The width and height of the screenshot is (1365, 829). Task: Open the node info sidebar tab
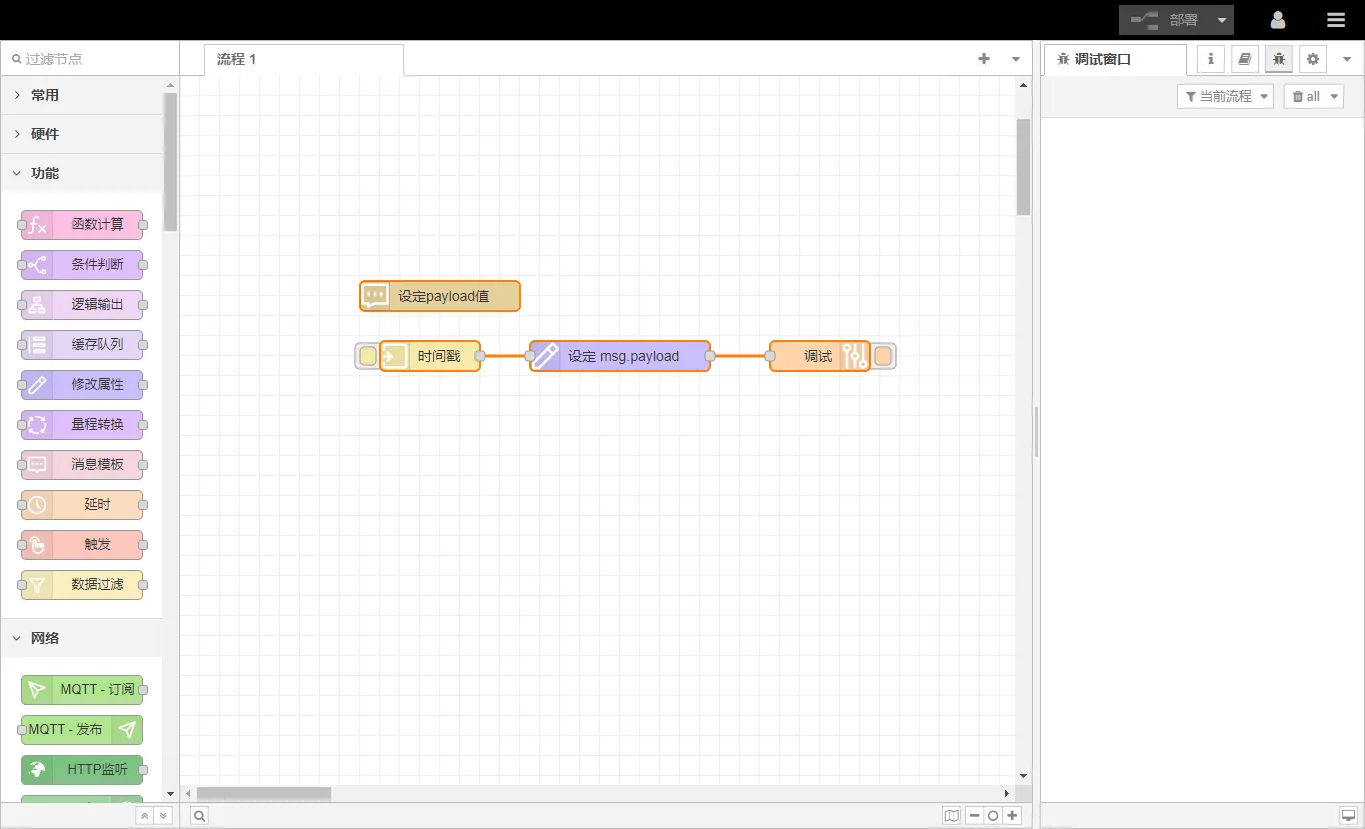1211,59
